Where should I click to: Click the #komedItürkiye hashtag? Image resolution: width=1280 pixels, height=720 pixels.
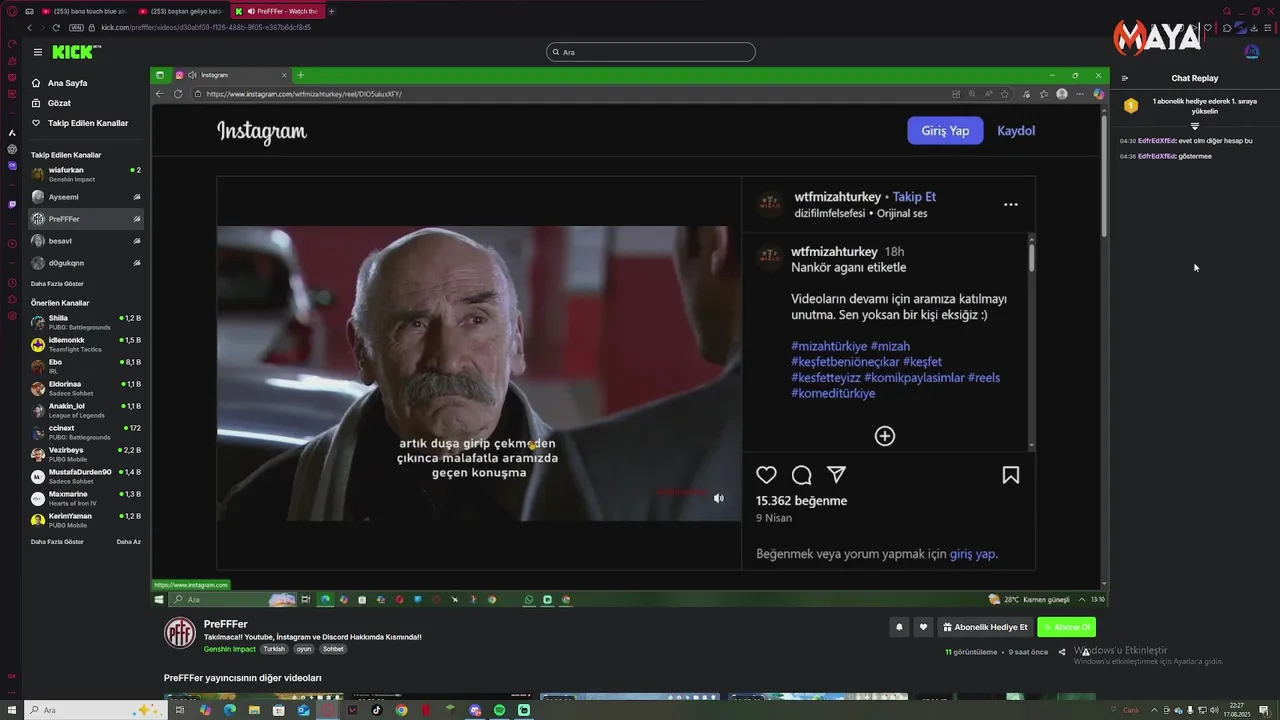(833, 393)
